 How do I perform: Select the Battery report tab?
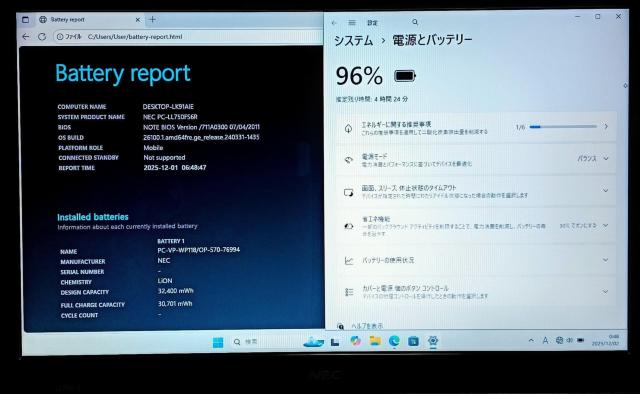(90, 19)
